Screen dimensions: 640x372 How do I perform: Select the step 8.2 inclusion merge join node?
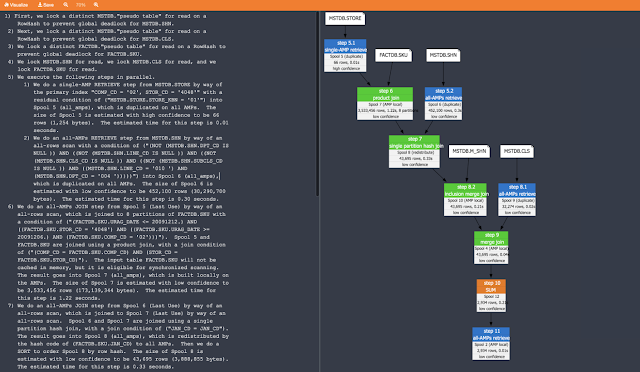[465, 199]
